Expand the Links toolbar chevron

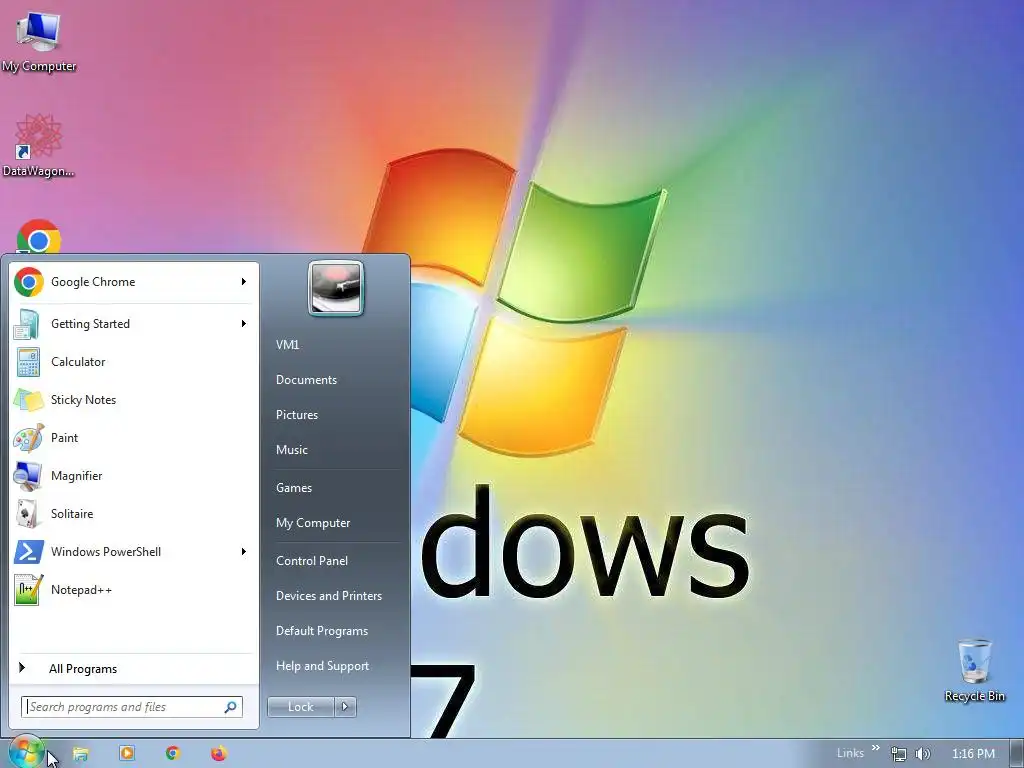(876, 748)
